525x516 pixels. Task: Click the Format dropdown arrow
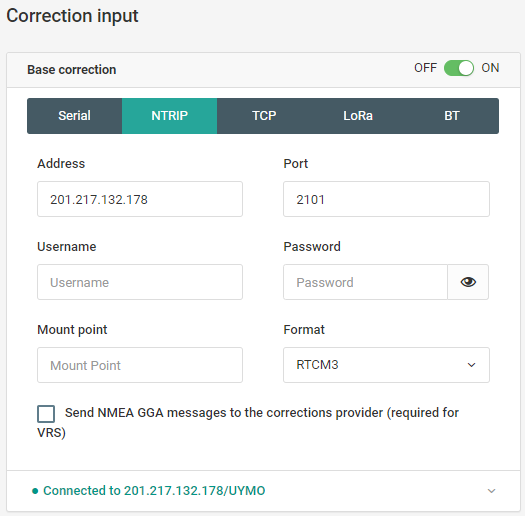[x=471, y=365]
